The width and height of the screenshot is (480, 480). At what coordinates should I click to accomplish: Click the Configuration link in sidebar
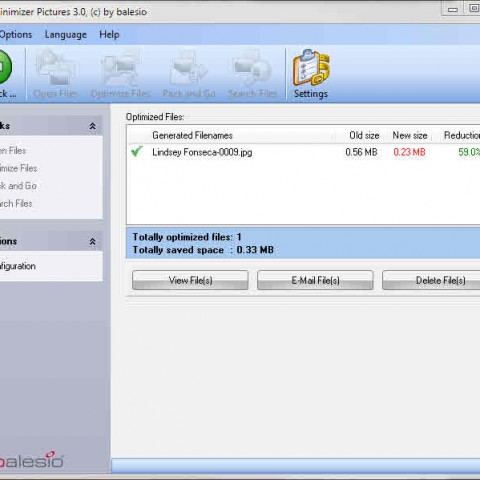point(18,266)
